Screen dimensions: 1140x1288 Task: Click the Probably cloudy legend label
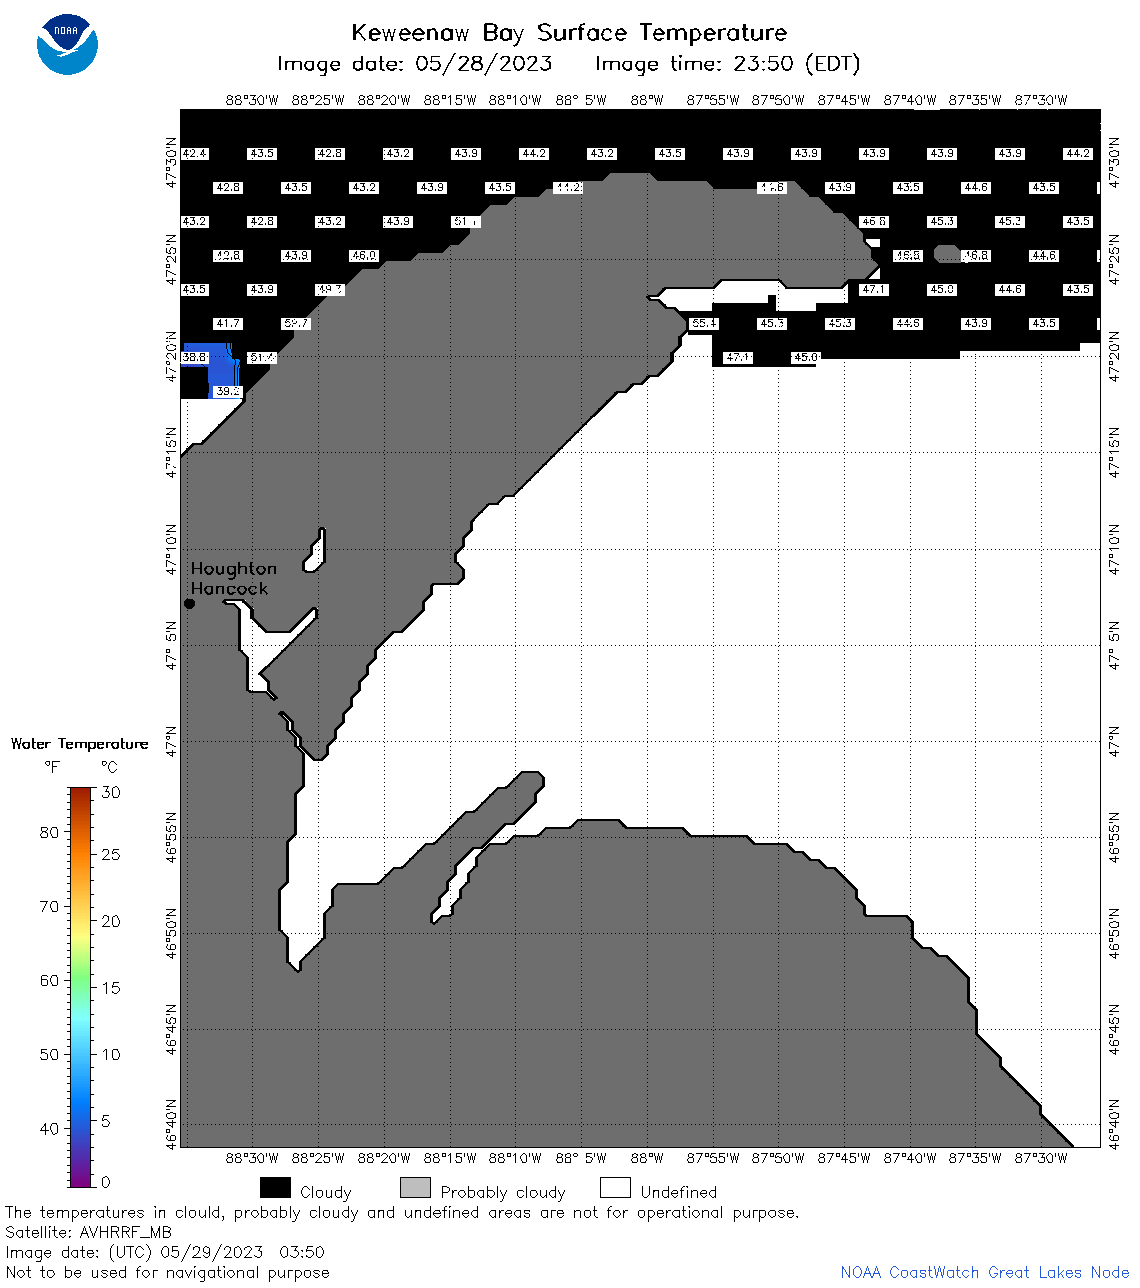point(503,1192)
